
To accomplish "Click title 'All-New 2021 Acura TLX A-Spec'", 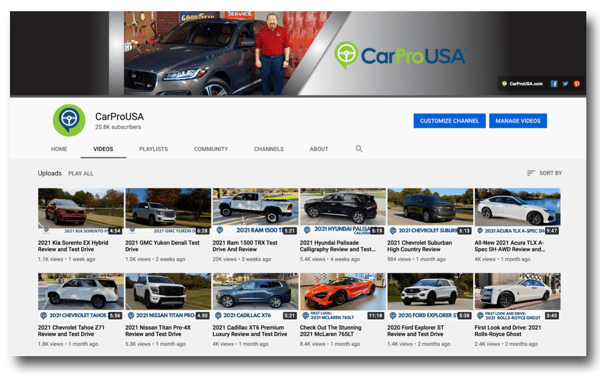I will coord(510,246).
